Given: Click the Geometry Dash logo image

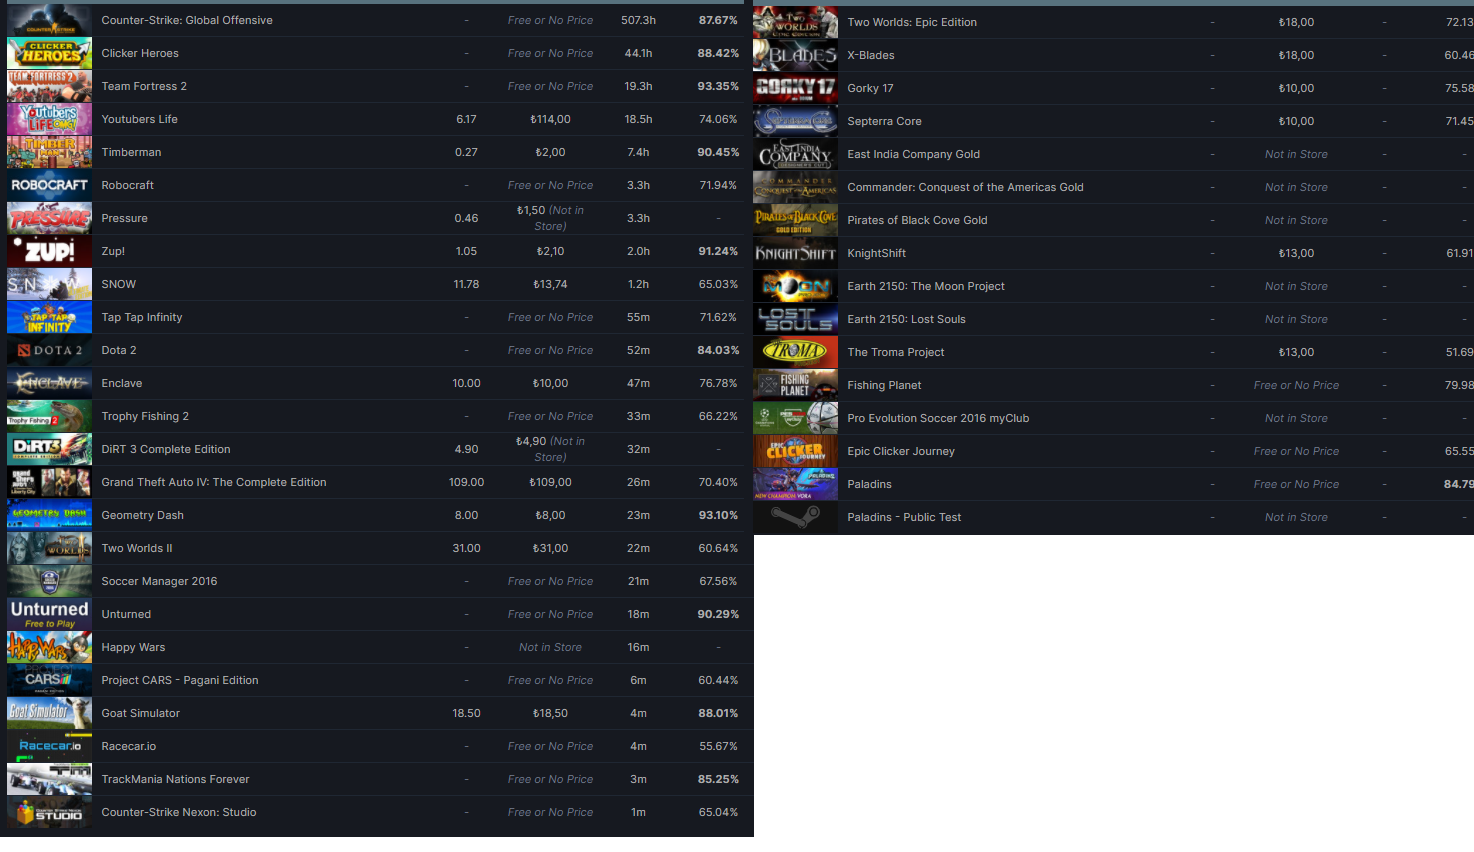Looking at the screenshot, I should click(49, 515).
